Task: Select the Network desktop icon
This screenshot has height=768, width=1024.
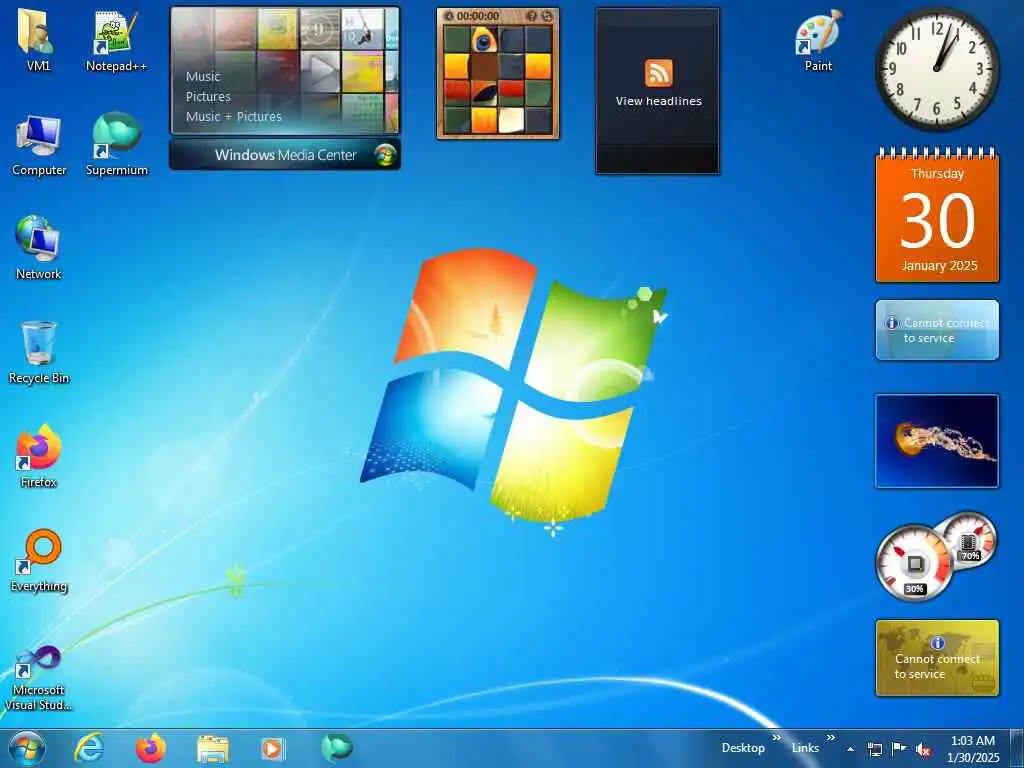Action: click(39, 248)
